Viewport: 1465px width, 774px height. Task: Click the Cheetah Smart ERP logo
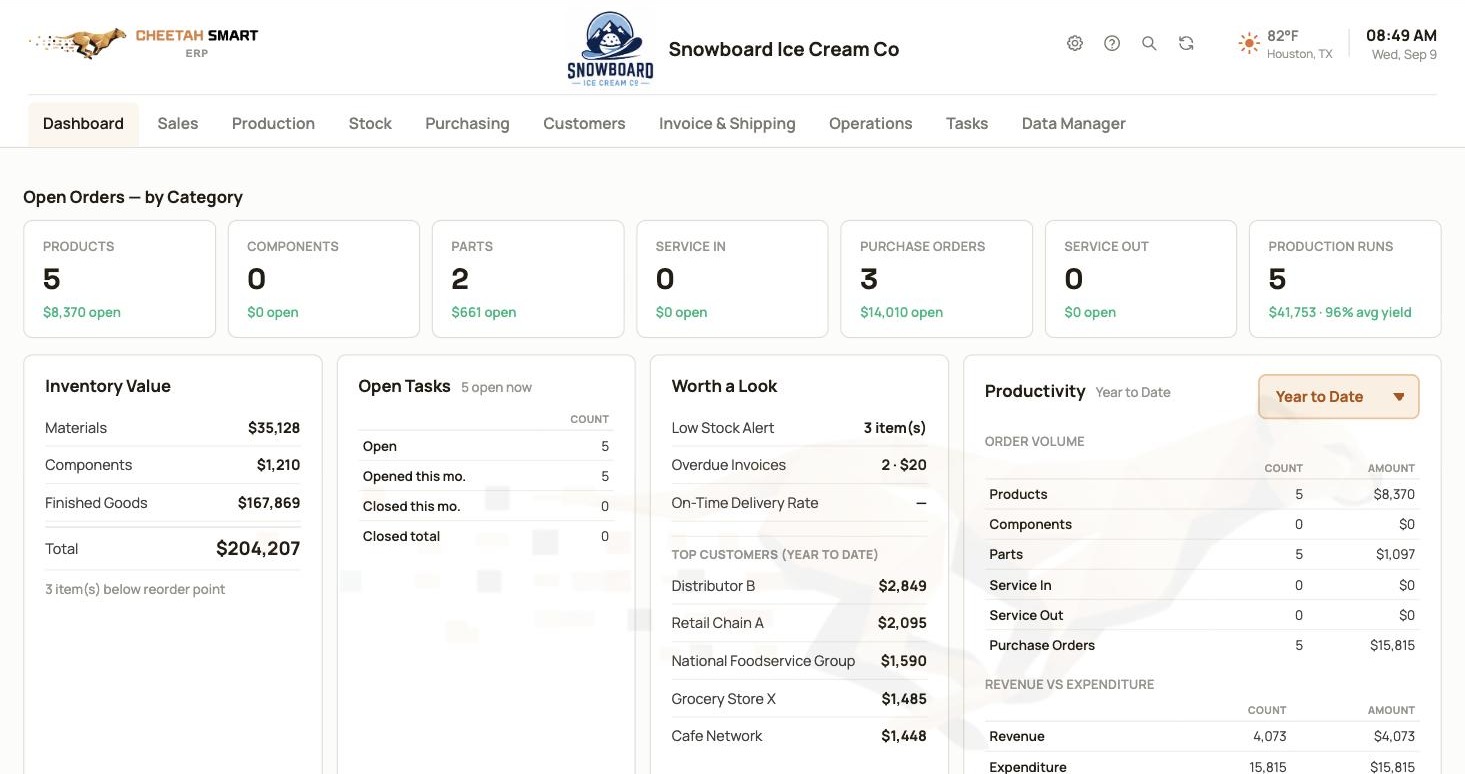(143, 43)
